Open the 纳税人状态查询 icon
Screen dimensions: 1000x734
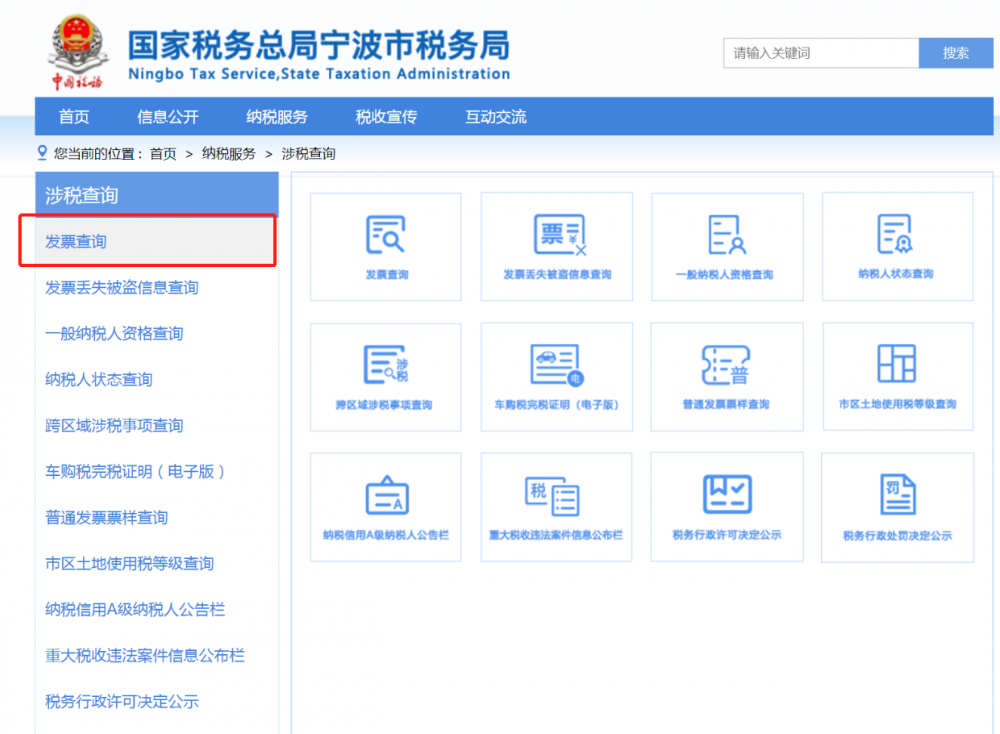(x=897, y=246)
